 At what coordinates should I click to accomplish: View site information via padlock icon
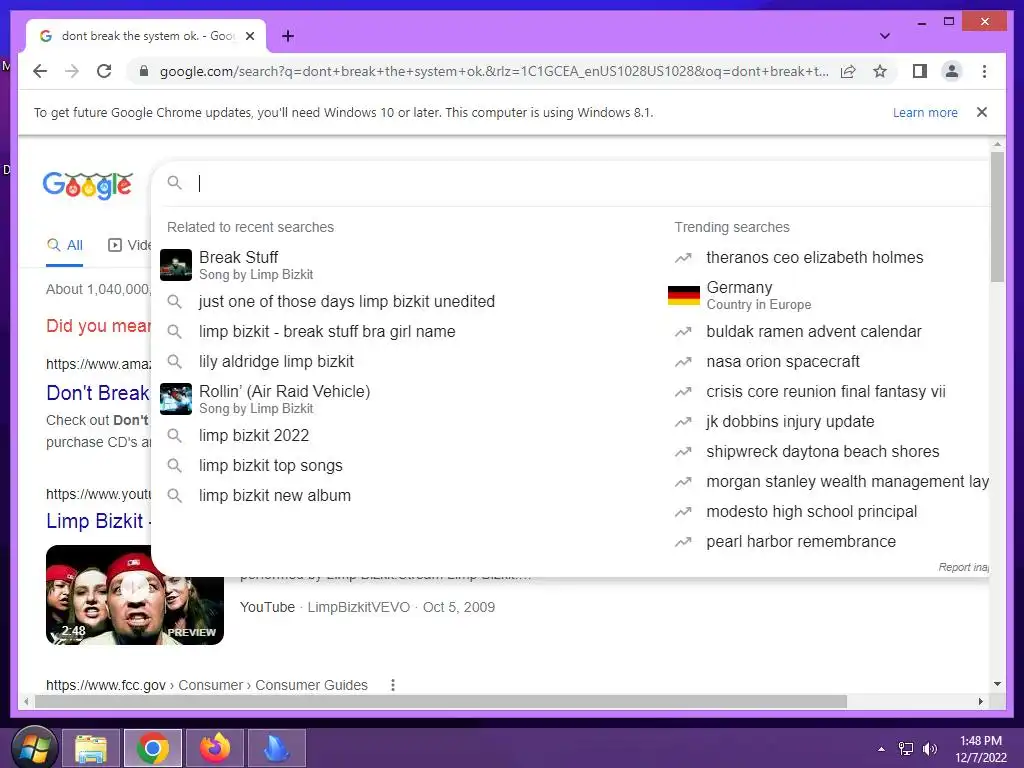coord(144,71)
